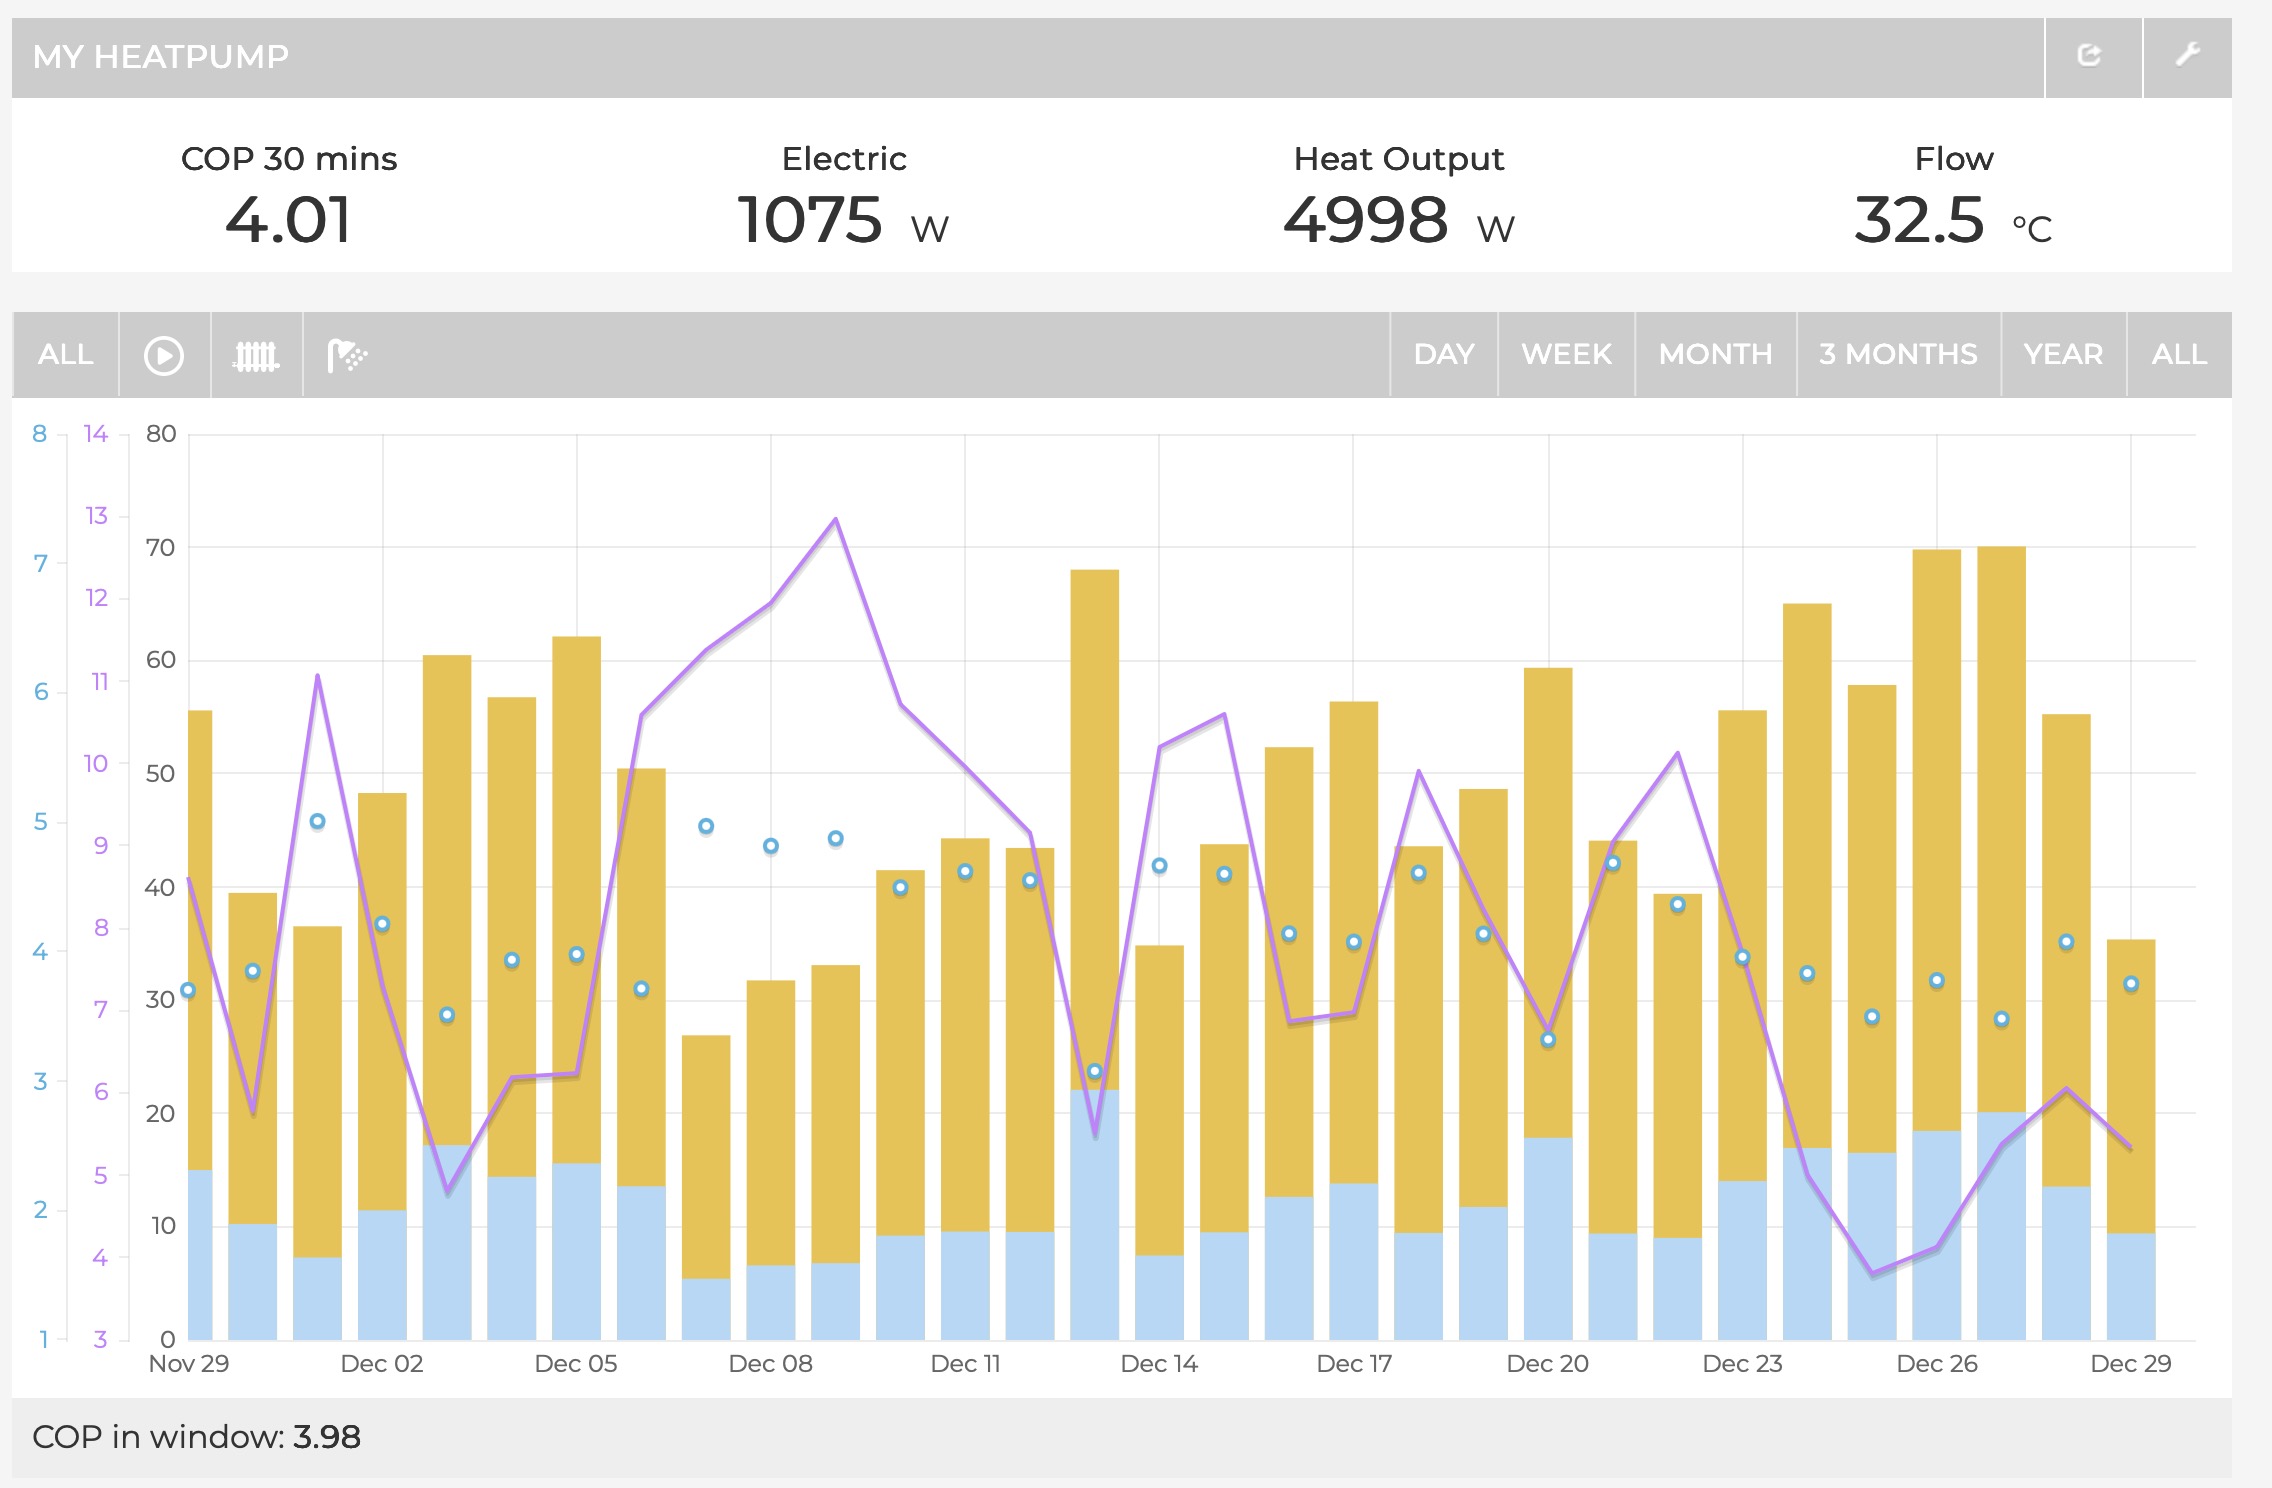Show the YEAR time range
Image resolution: width=2272 pixels, height=1488 pixels.
point(2063,355)
